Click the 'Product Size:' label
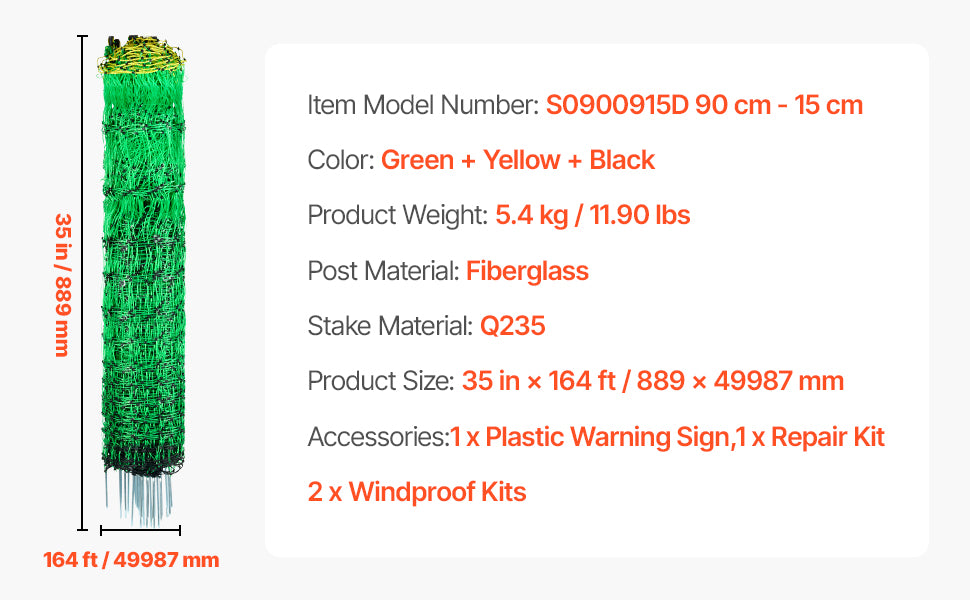The image size is (970, 600). pos(380,381)
